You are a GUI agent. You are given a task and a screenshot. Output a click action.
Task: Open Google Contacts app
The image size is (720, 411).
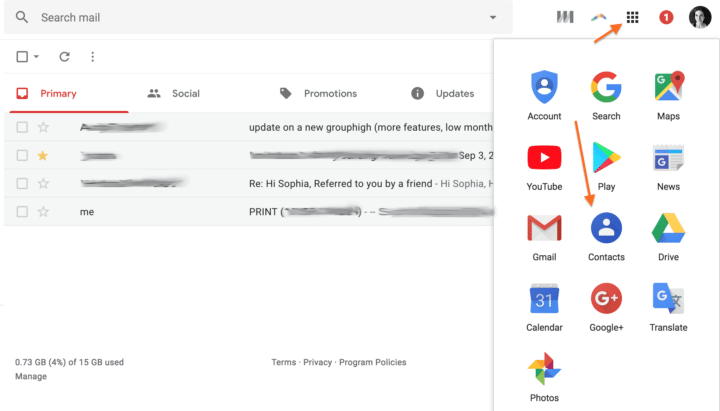(606, 237)
